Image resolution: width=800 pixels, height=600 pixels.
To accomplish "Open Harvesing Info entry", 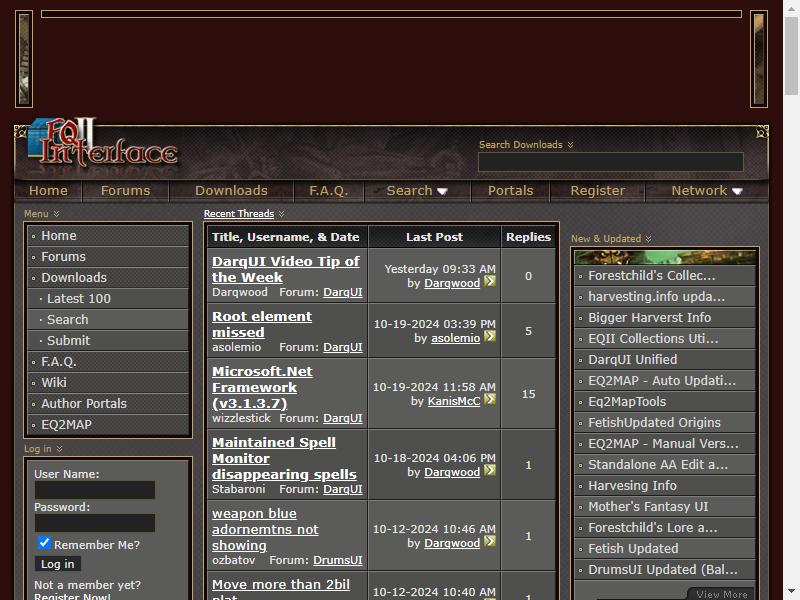I will click(x=664, y=486).
